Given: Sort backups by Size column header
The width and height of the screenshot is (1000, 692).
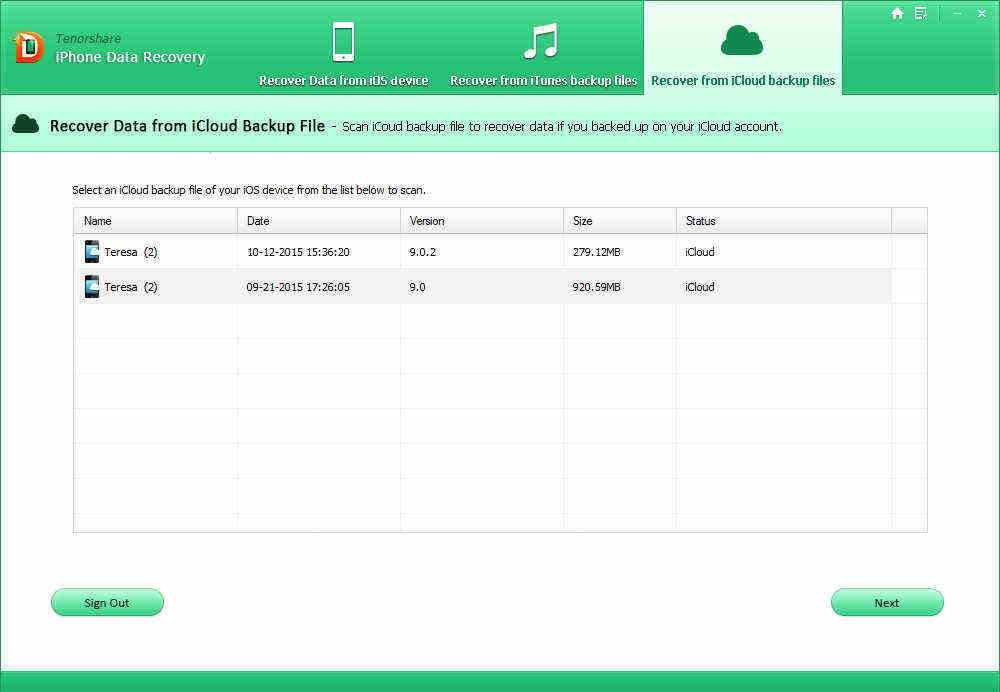Looking at the screenshot, I should click(x=620, y=221).
